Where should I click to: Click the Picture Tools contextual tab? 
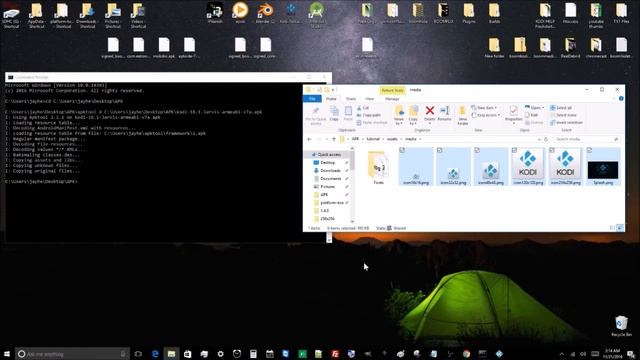click(x=392, y=90)
